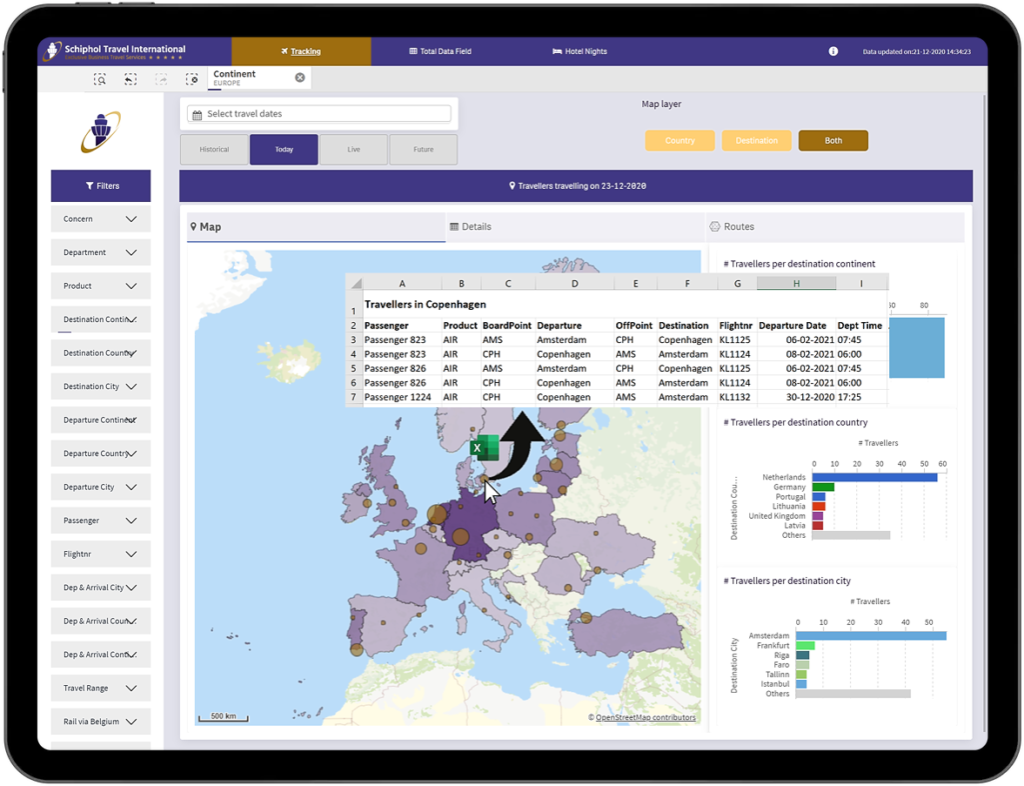Click the Travellers in Copenhagen title cell
Screen dimensions: 1024x786
[x=425, y=304]
